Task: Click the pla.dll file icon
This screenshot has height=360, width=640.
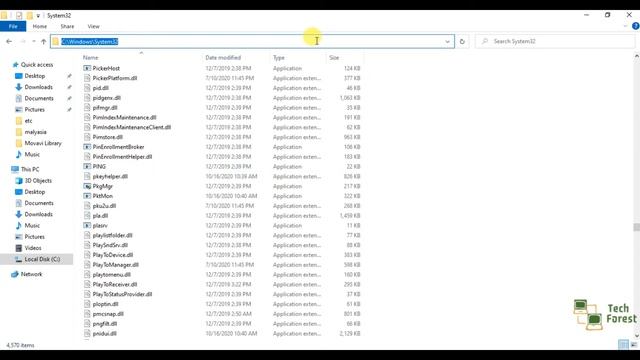Action: 87,216
